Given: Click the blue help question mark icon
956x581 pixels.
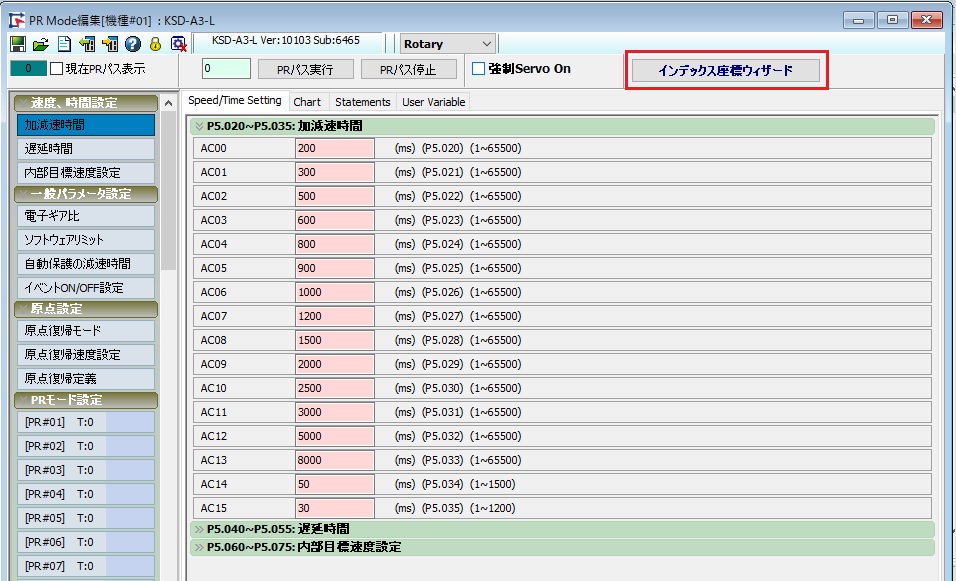Looking at the screenshot, I should (132, 44).
